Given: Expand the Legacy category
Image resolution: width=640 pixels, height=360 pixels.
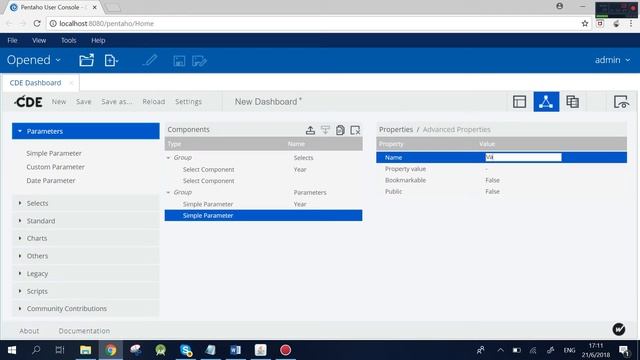Looking at the screenshot, I should point(86,273).
